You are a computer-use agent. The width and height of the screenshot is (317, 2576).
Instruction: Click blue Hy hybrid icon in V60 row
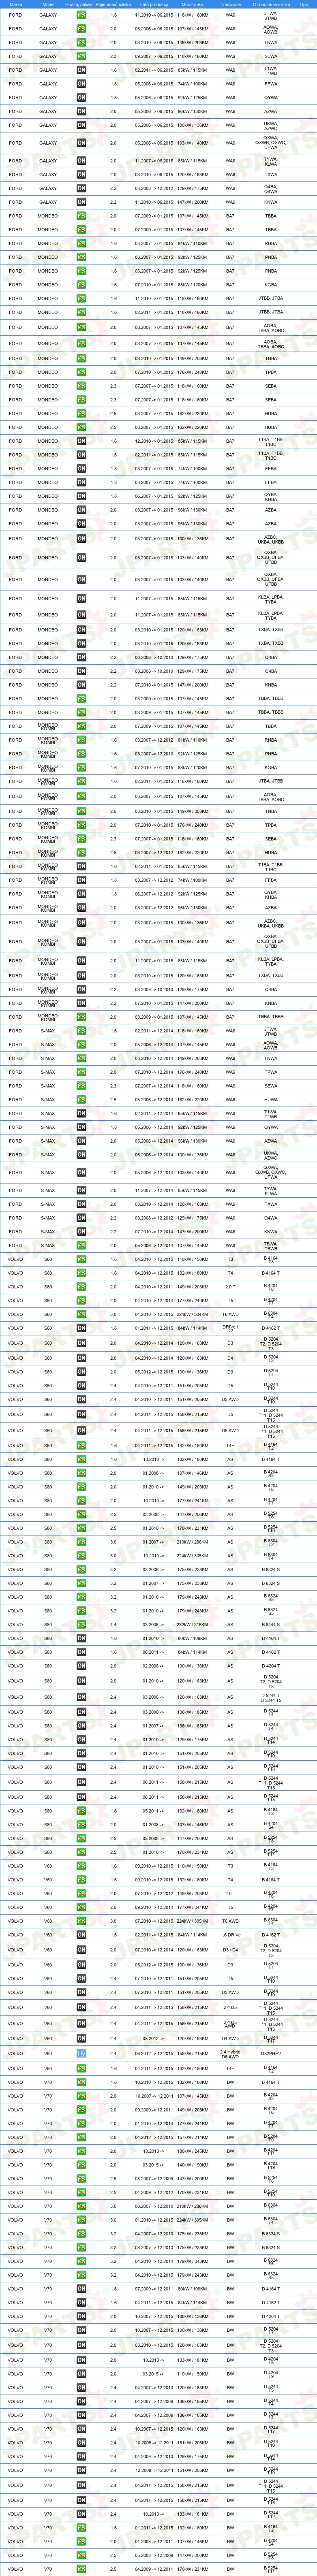[x=82, y=2053]
